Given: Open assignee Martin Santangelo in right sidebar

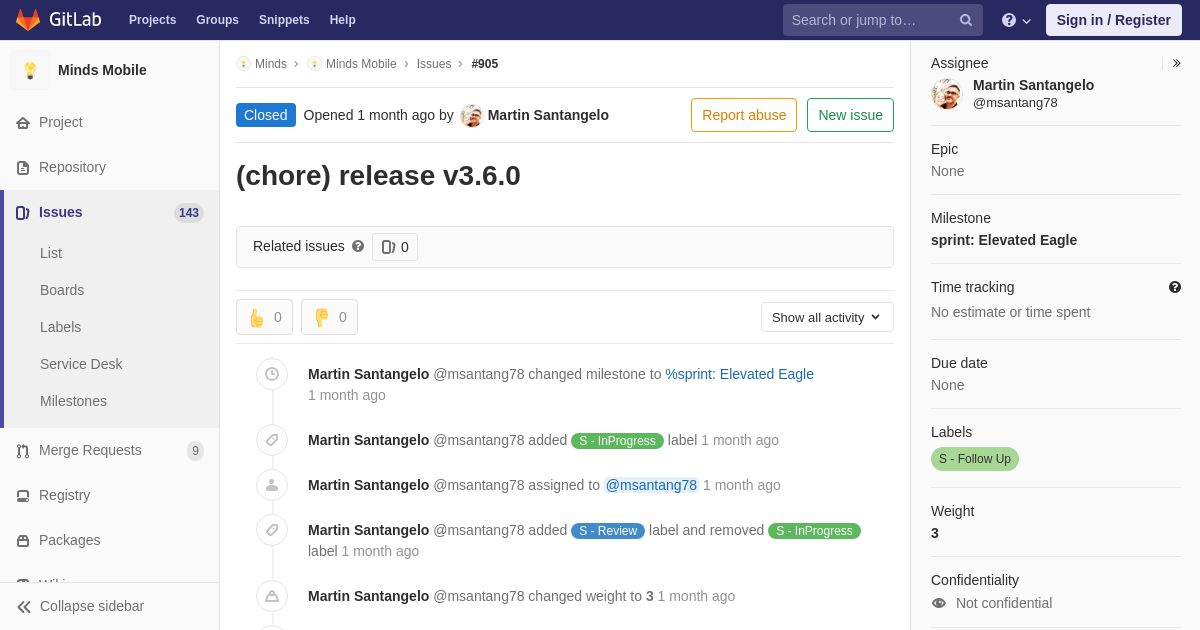Looking at the screenshot, I should [1033, 85].
